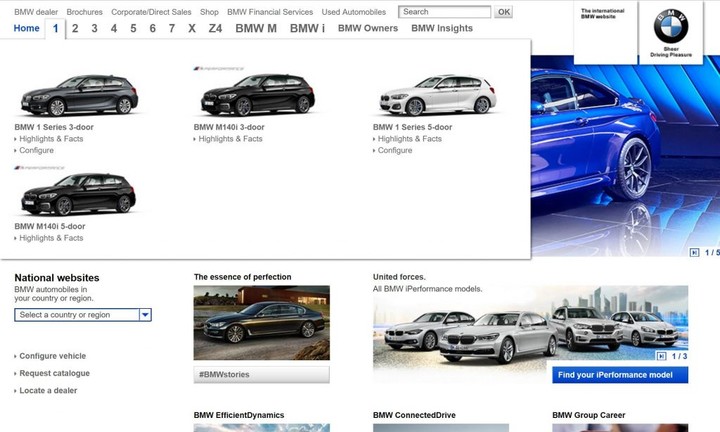The width and height of the screenshot is (720, 432).
Task: Open the 5 Series menu
Action: [133, 28]
